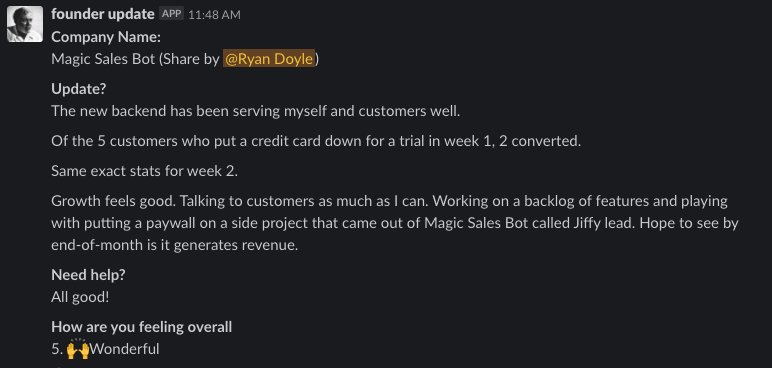Image resolution: width=772 pixels, height=368 pixels.
Task: Click the number 5 rating prefix
Action: [57, 349]
